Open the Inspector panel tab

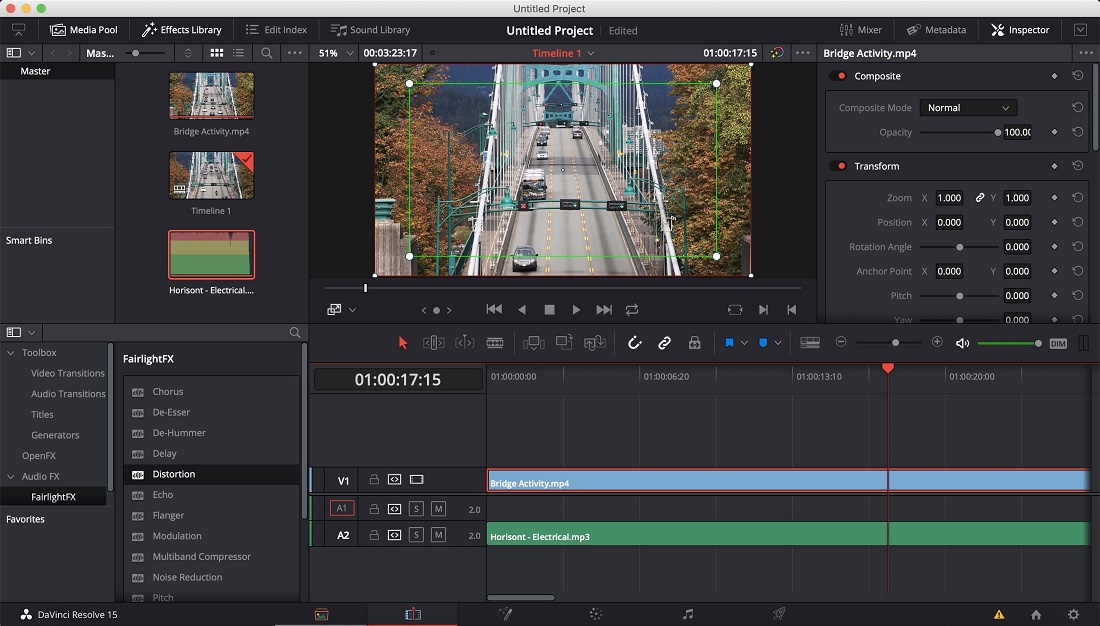[x=1020, y=29]
